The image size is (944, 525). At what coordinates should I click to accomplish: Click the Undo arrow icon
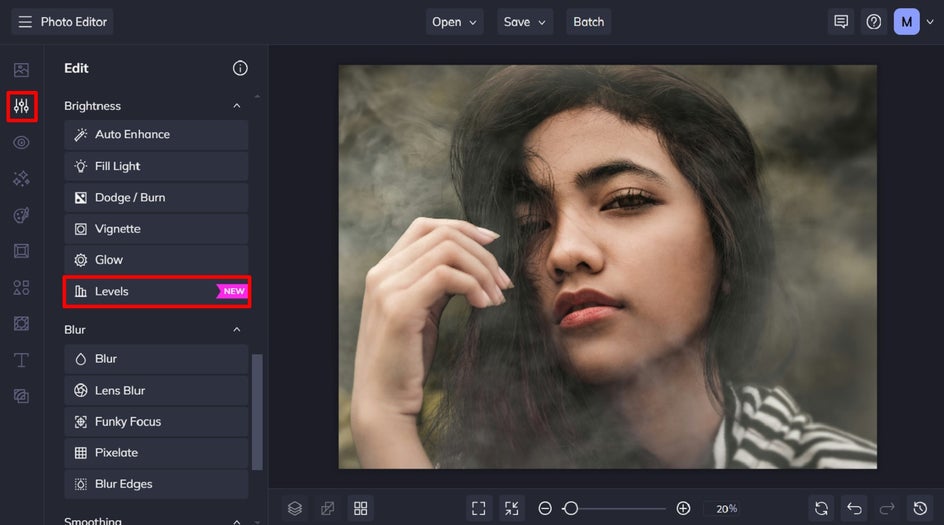coord(853,508)
